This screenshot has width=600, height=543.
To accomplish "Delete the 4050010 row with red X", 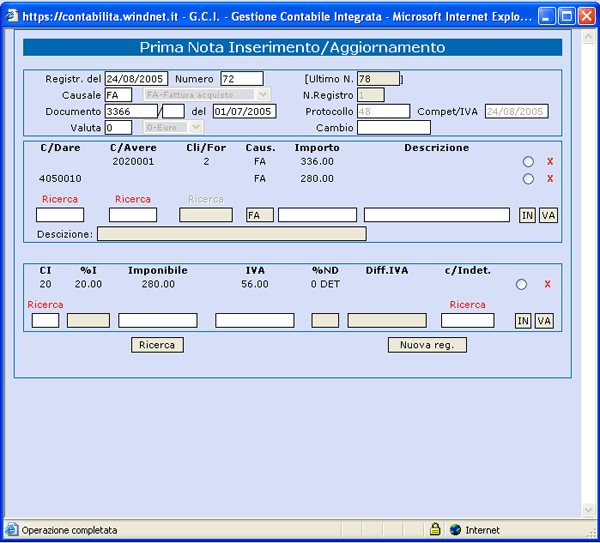I will pos(550,178).
